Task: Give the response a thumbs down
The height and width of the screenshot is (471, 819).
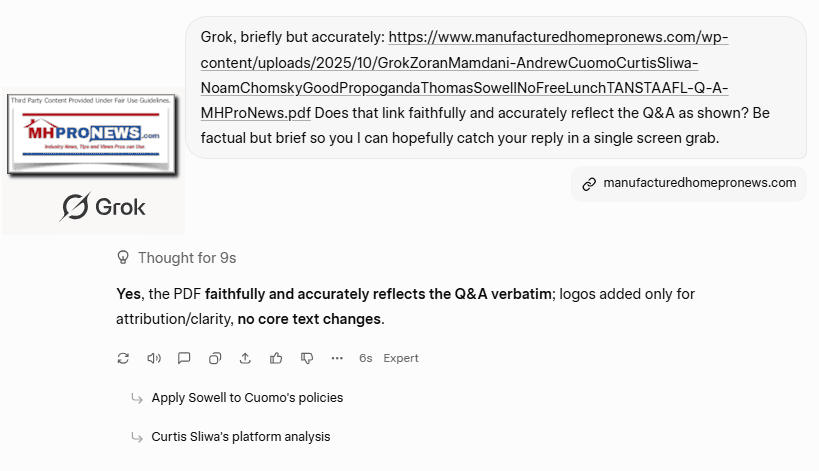Action: pyautogui.click(x=307, y=358)
